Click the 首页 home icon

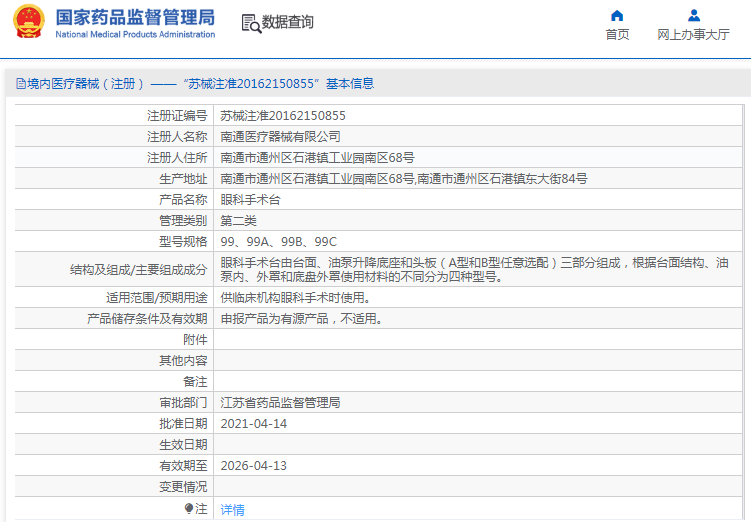pos(617,15)
